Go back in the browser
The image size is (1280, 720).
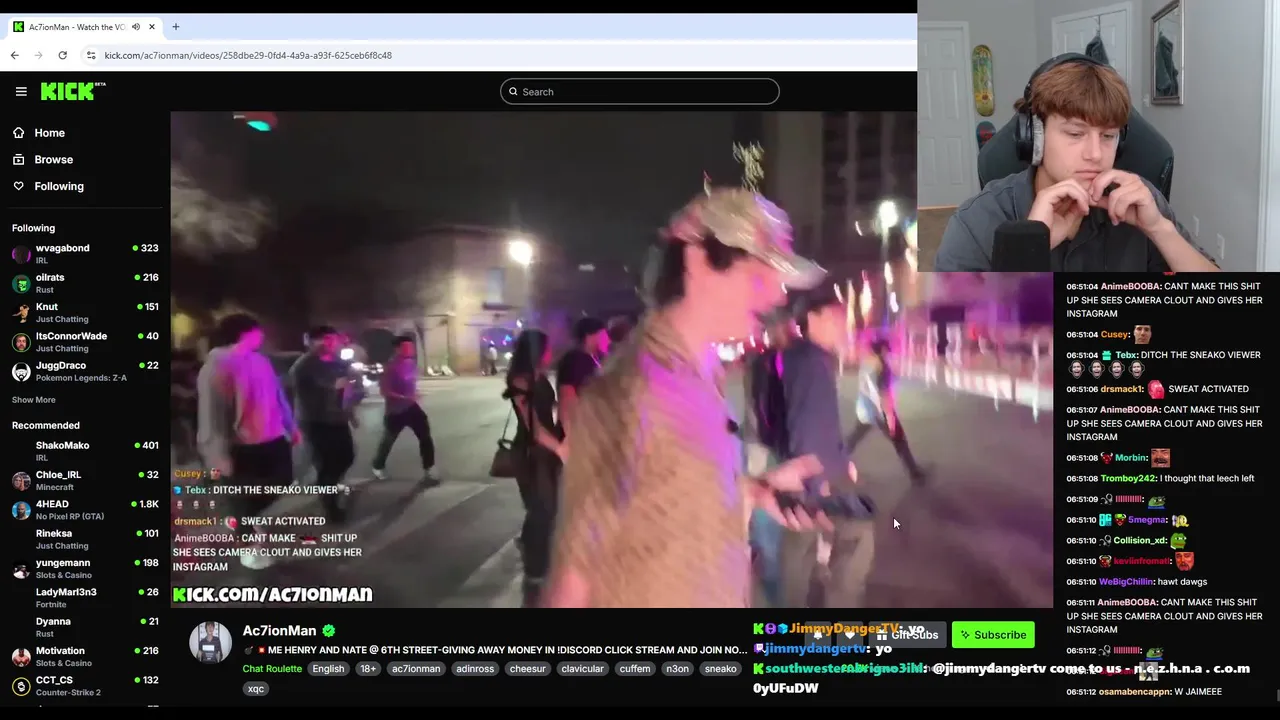tap(15, 55)
